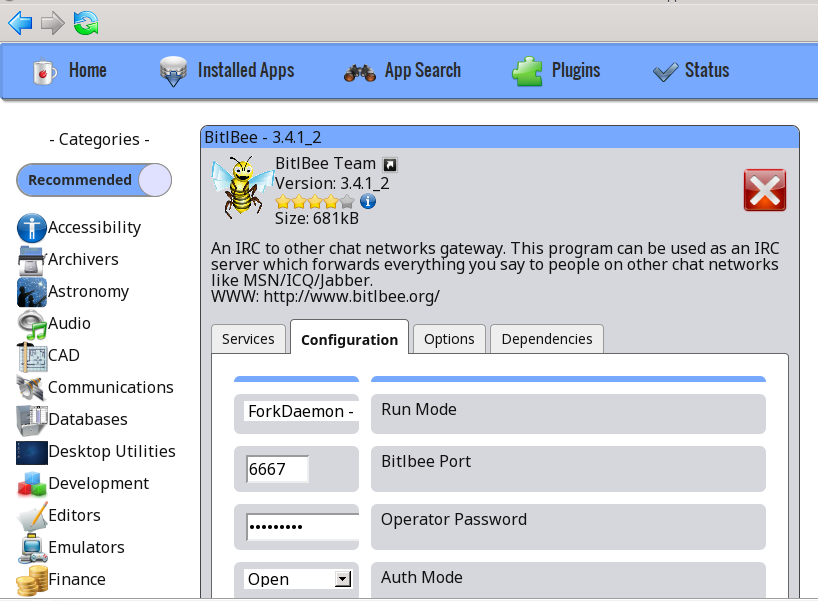Screen dimensions: 818x601
Task: Click the Version: 3.4.1_2 text
Action: click(332, 184)
